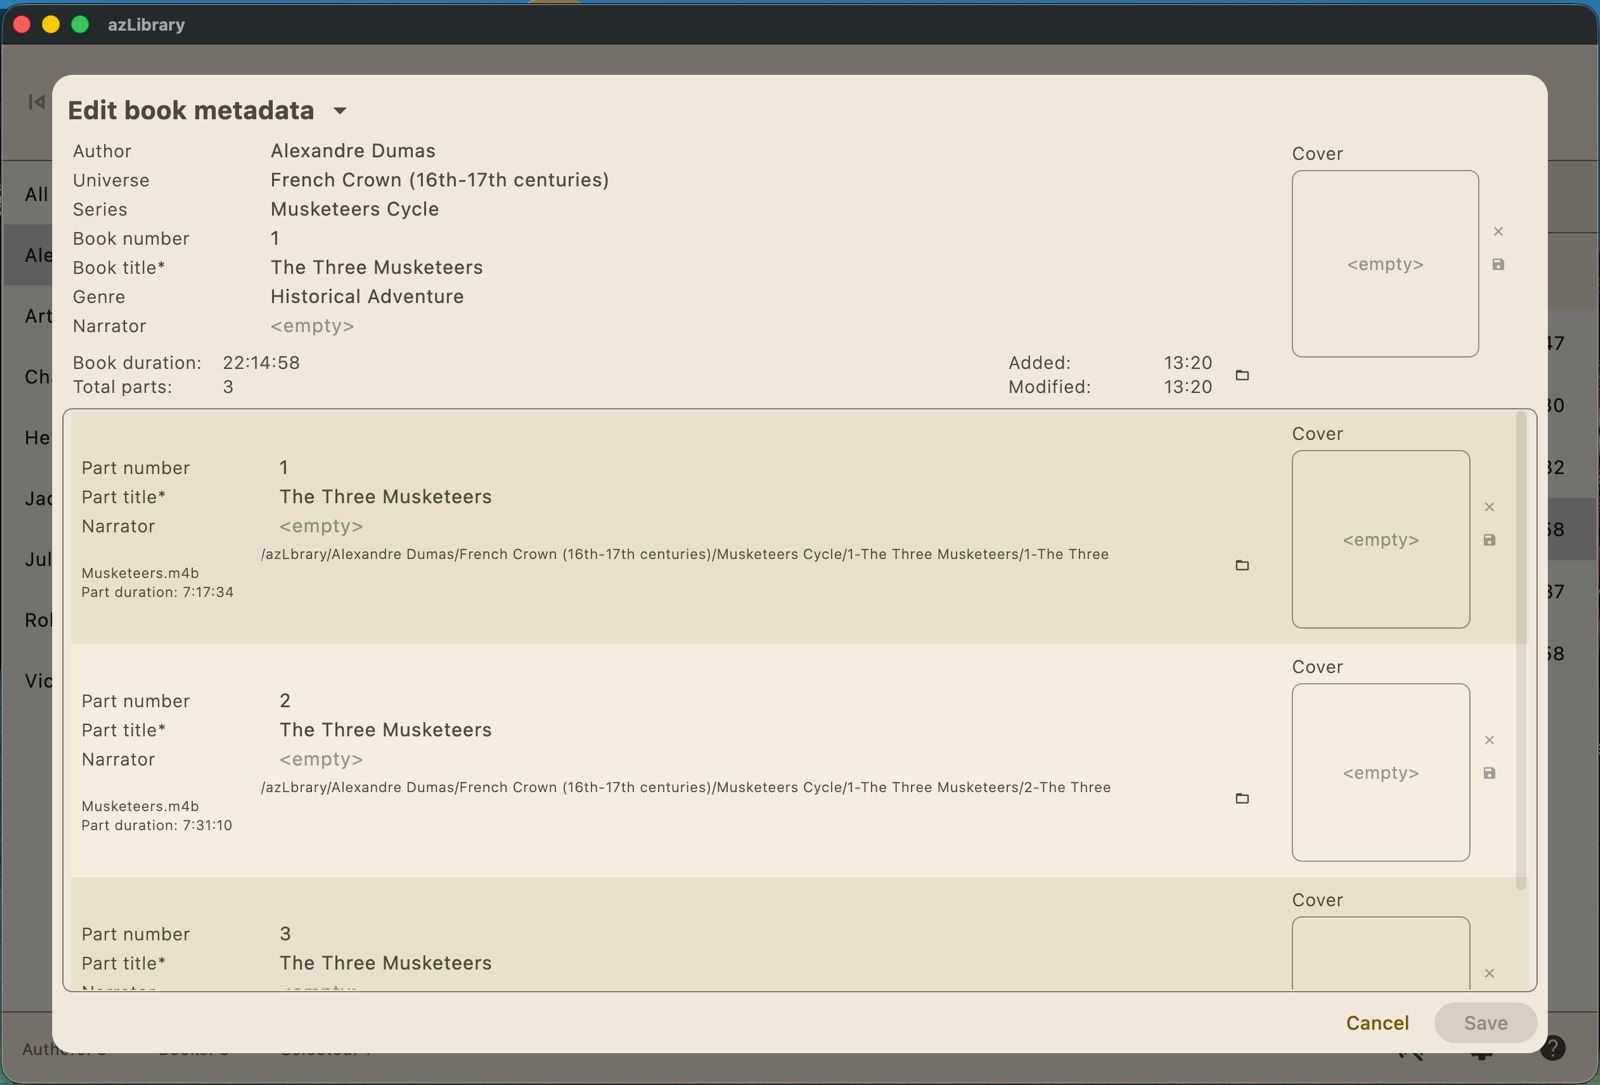Click the Save button

pos(1485,1023)
